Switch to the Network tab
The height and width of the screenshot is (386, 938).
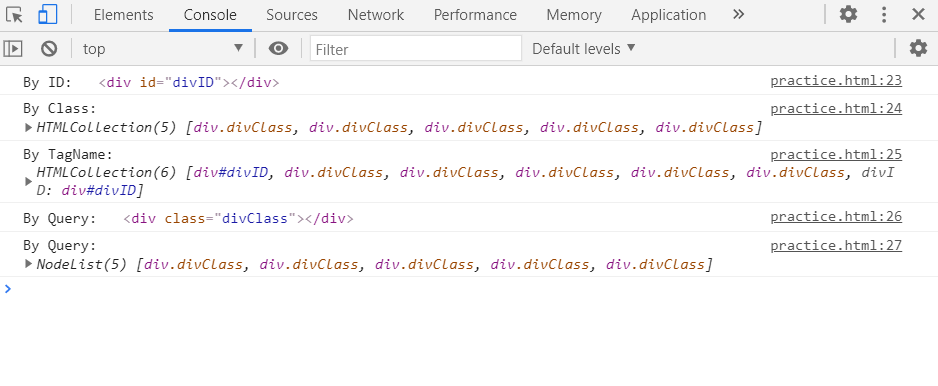(376, 15)
